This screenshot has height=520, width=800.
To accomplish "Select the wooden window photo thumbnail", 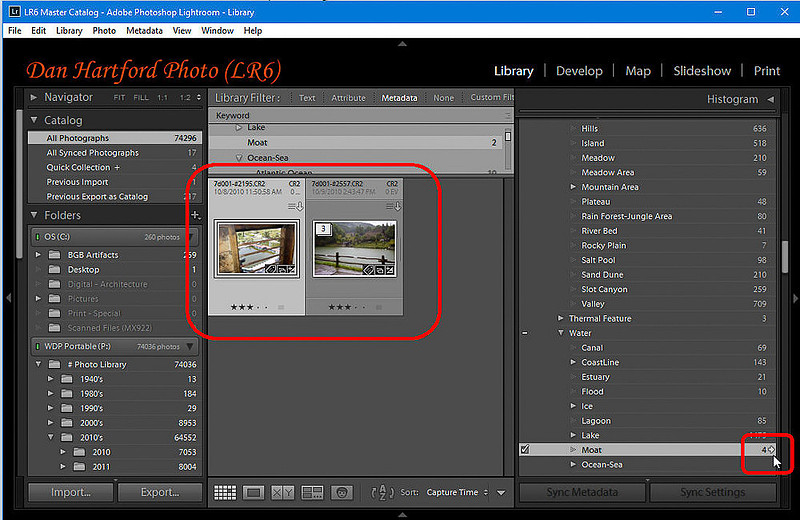I will point(257,249).
